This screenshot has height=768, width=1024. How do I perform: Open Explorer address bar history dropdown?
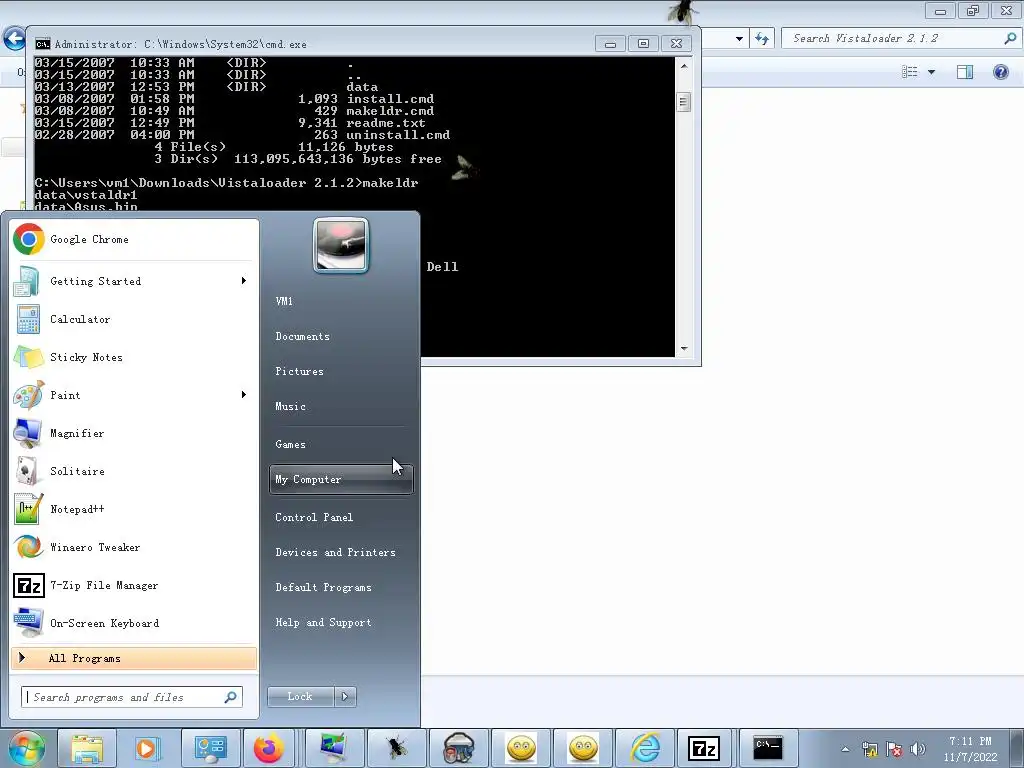(739, 39)
